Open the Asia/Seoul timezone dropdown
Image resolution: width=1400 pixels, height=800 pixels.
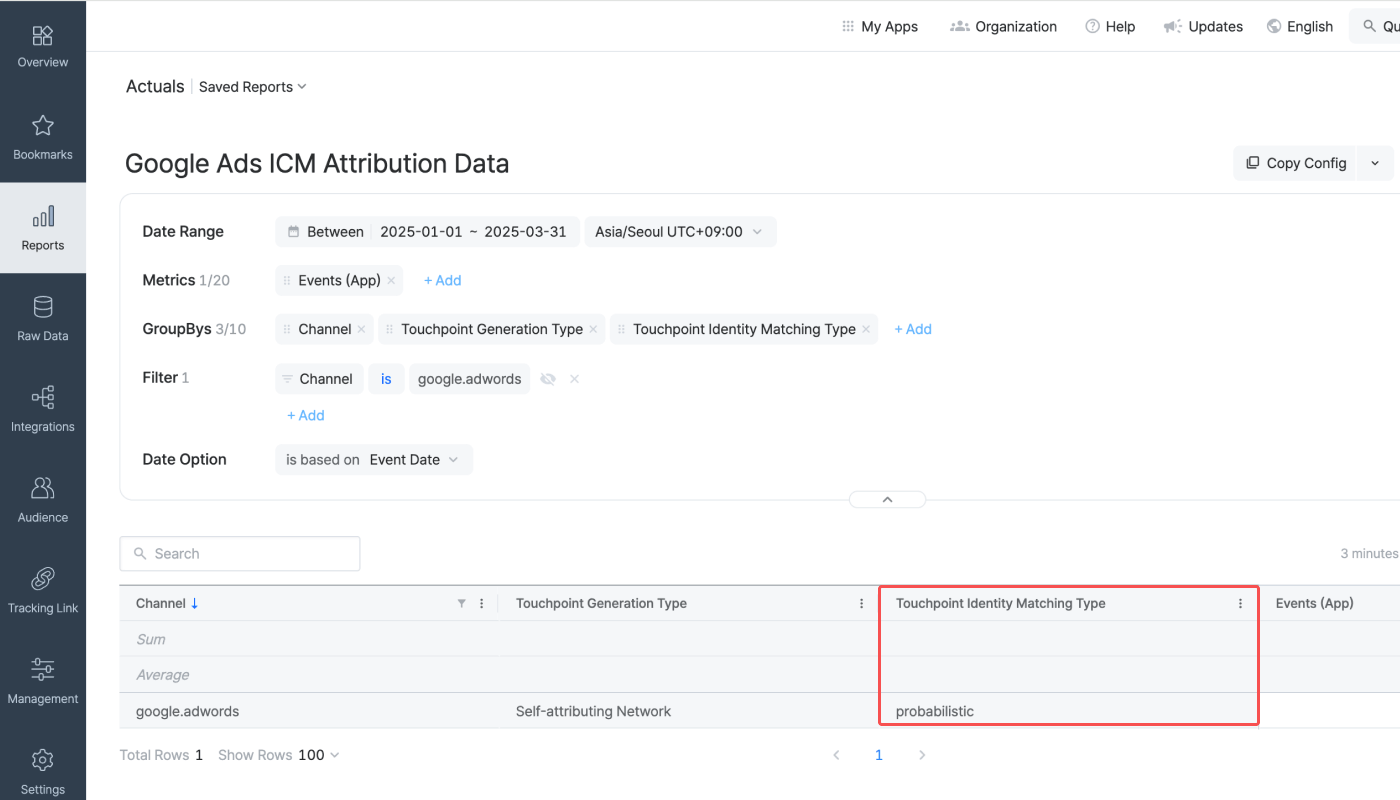tap(680, 232)
